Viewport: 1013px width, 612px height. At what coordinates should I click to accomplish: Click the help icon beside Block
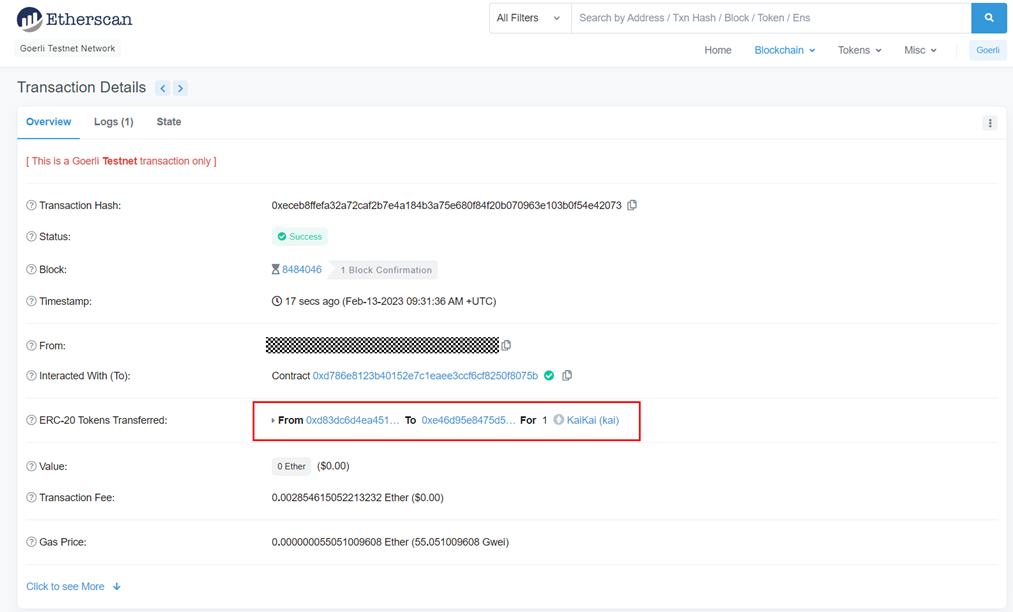tap(31, 269)
